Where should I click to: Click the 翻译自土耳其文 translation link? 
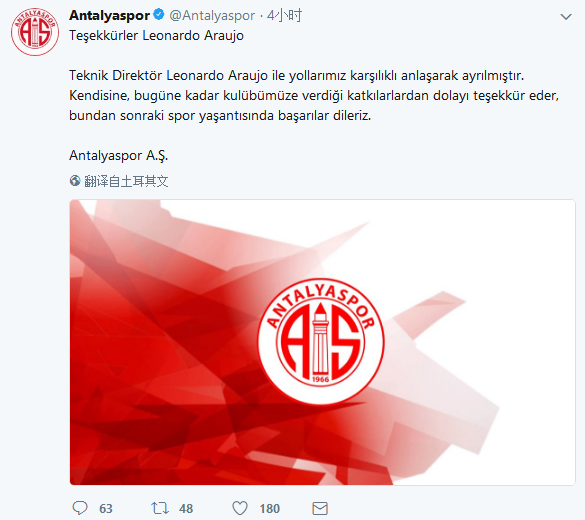point(126,181)
